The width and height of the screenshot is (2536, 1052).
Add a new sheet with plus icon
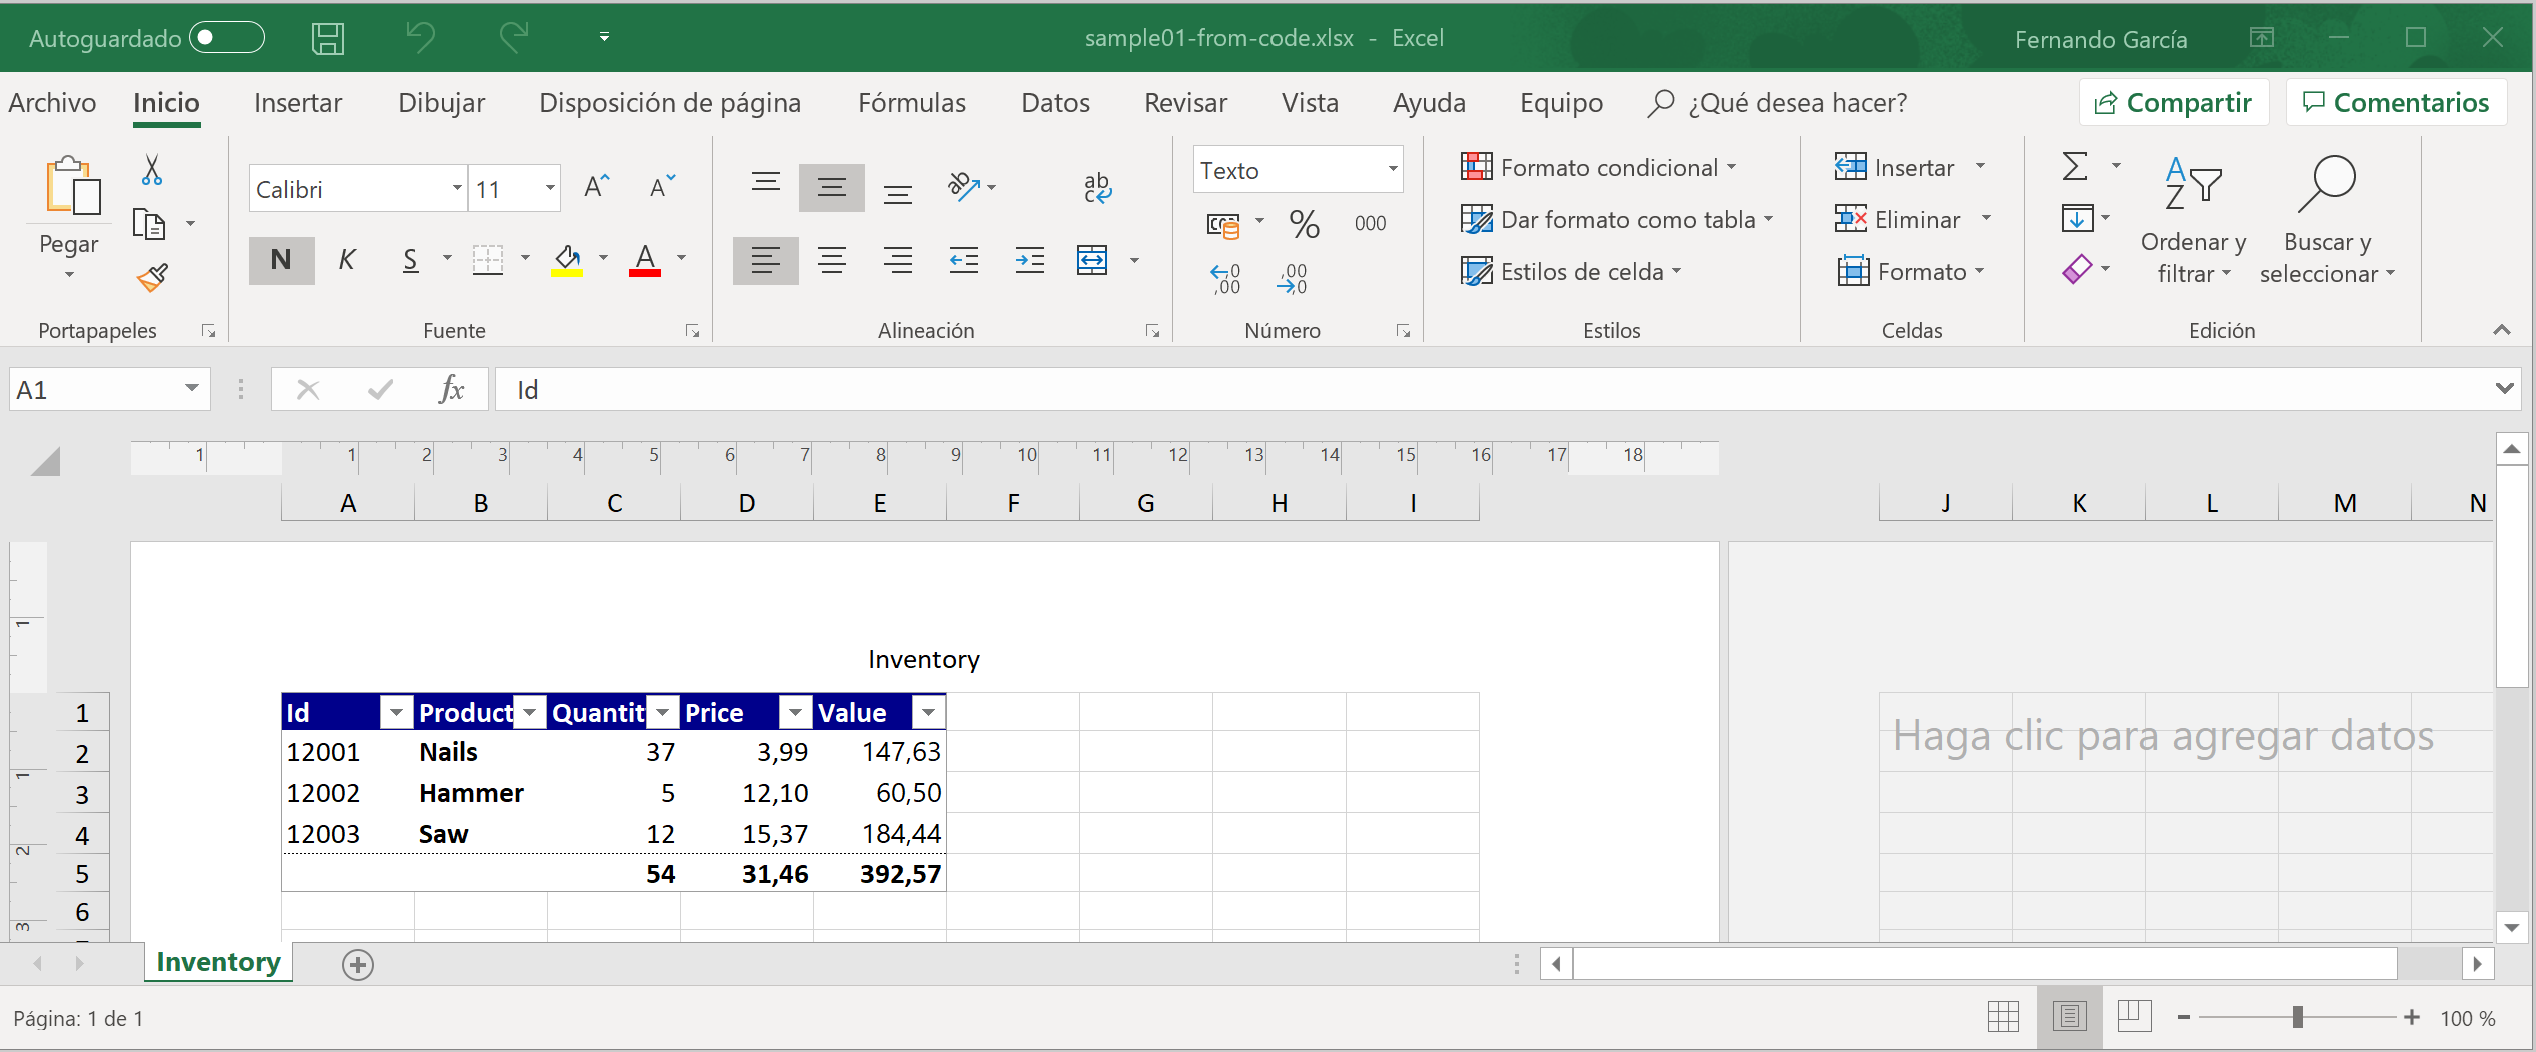[x=357, y=964]
